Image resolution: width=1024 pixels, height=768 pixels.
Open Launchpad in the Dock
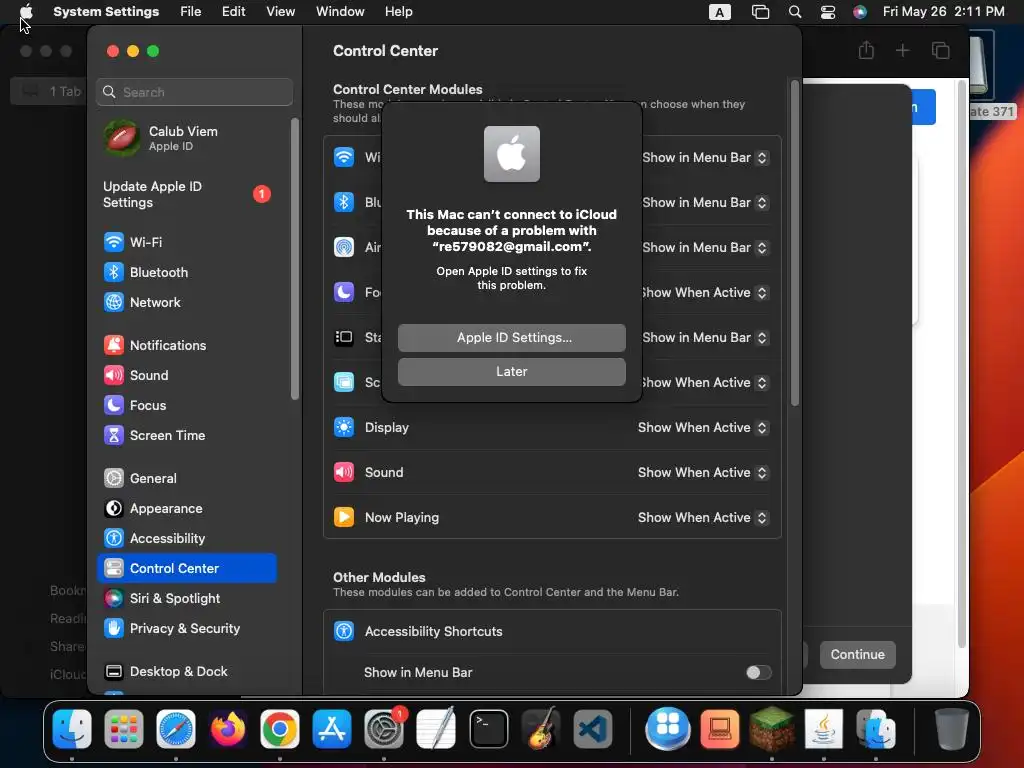click(x=123, y=729)
